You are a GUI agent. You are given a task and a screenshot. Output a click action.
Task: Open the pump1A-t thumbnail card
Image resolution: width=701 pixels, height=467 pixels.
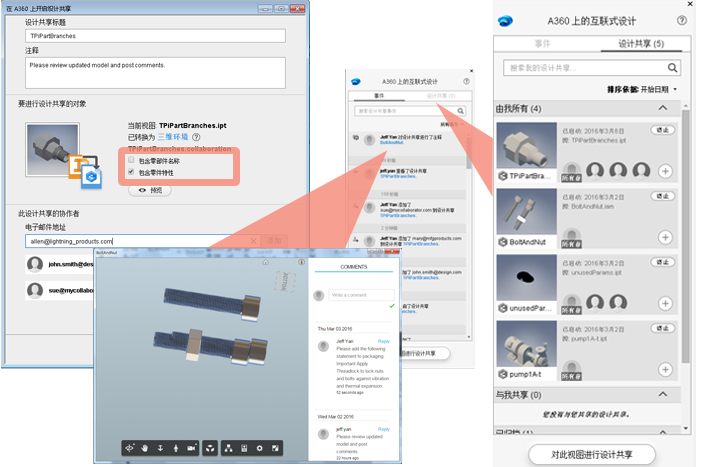pyautogui.click(x=527, y=344)
